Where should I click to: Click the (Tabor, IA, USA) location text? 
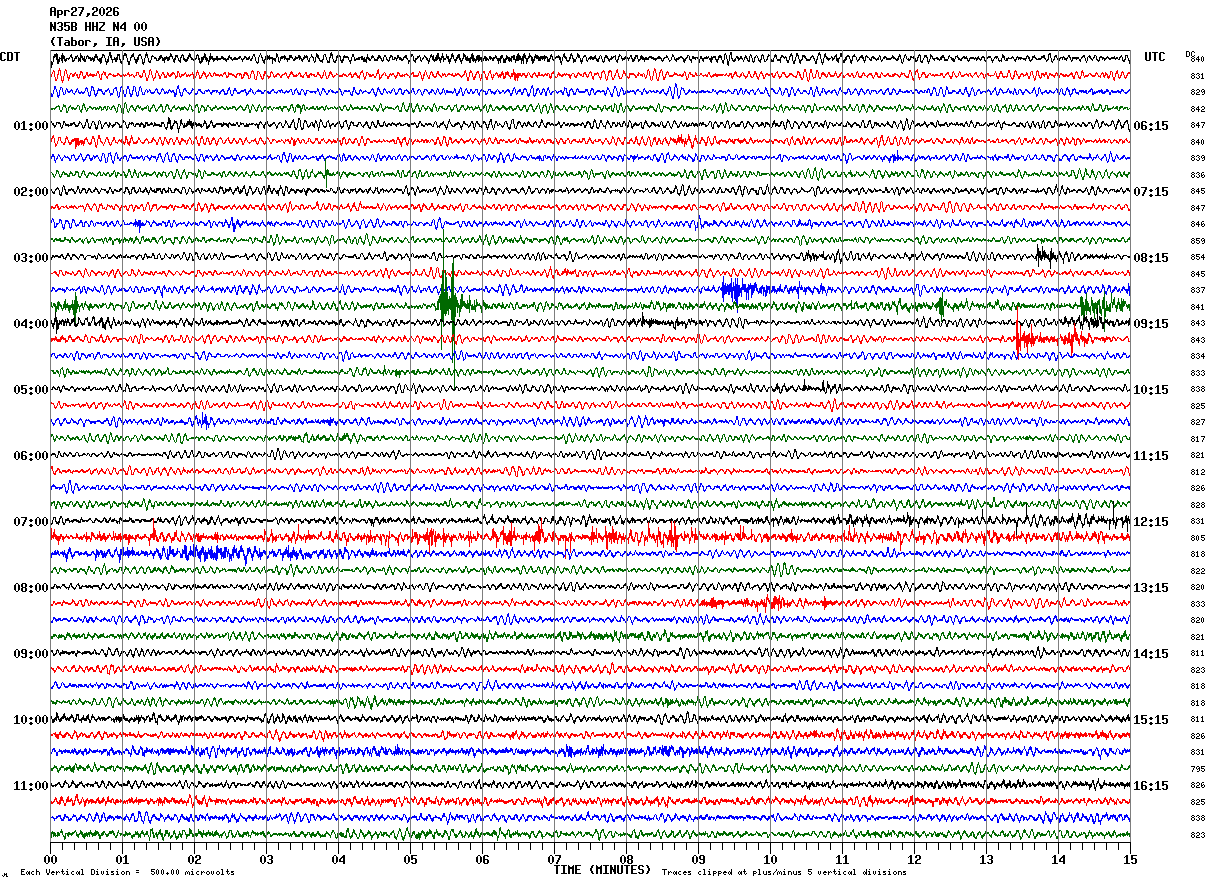[104, 42]
